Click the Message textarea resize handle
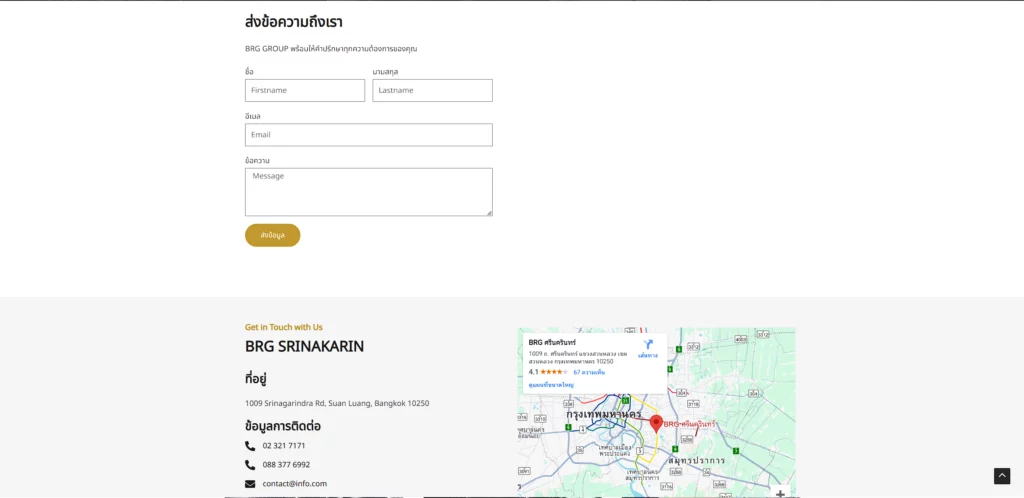The height and width of the screenshot is (498, 1024). (x=489, y=213)
